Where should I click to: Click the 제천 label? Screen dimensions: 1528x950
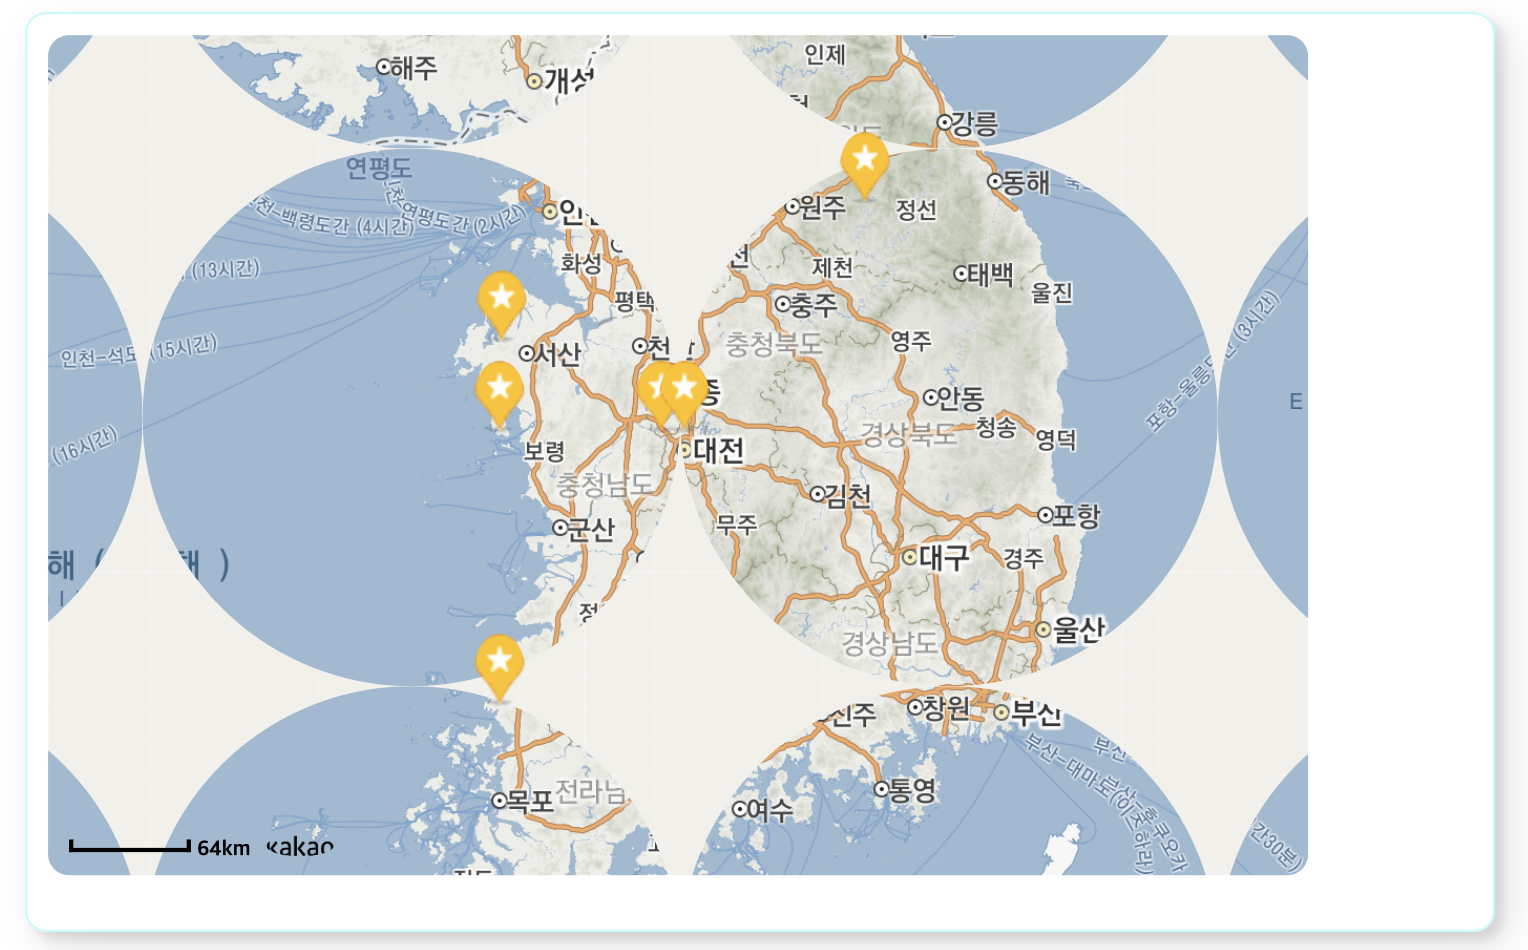(x=832, y=268)
